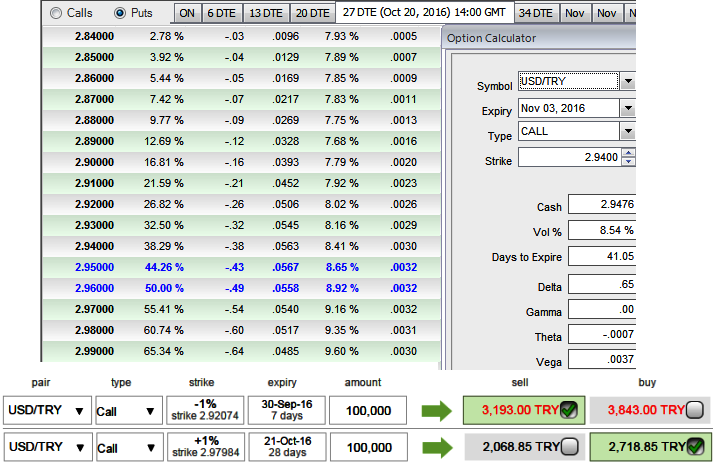Click the Days to Expire field
Image resolution: width=714 pixels, height=462 pixels.
[x=600, y=257]
